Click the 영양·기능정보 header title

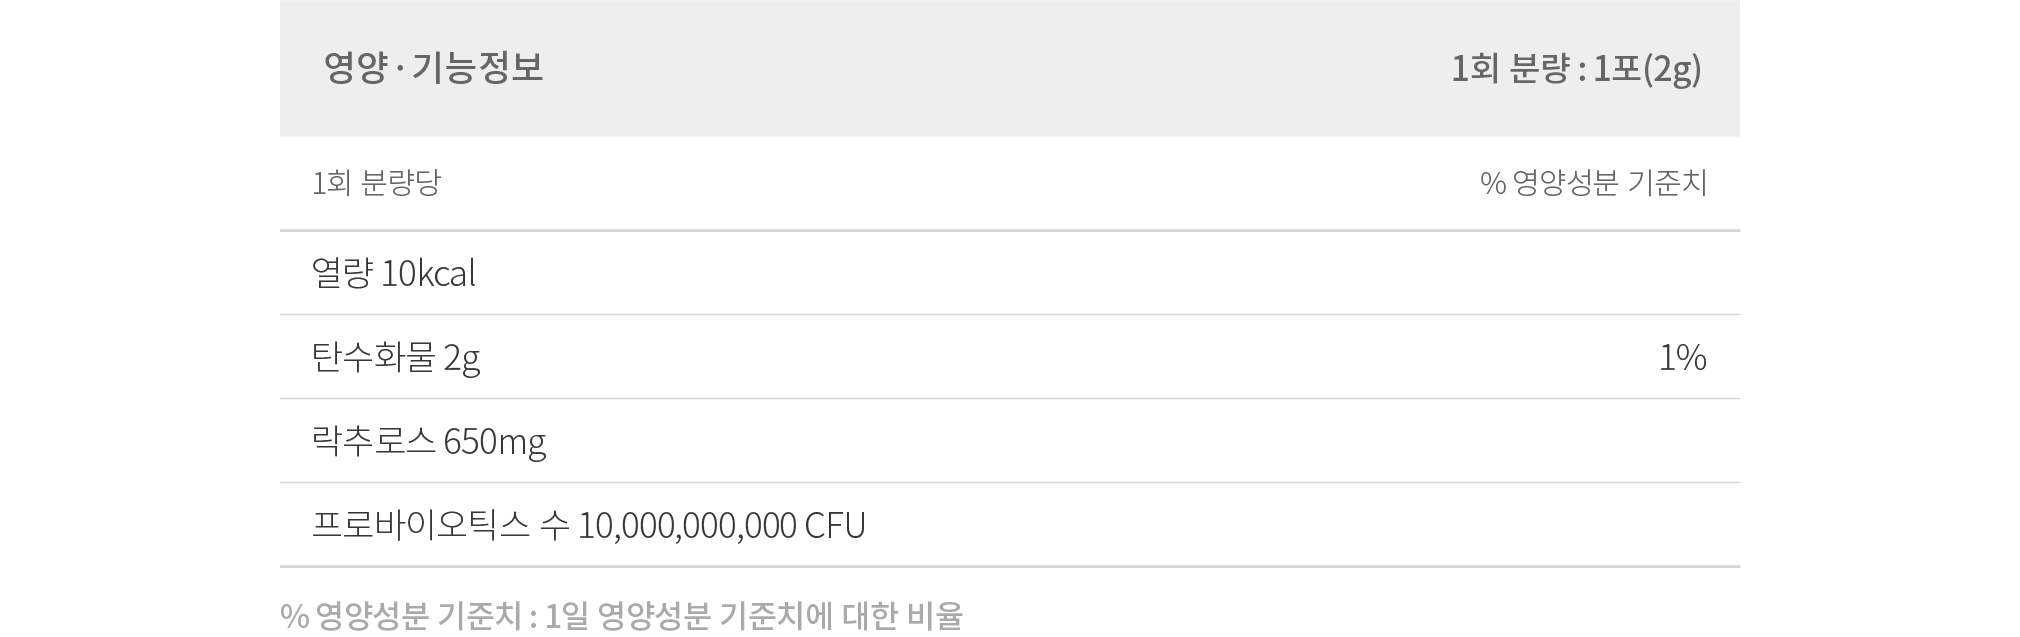(x=433, y=68)
